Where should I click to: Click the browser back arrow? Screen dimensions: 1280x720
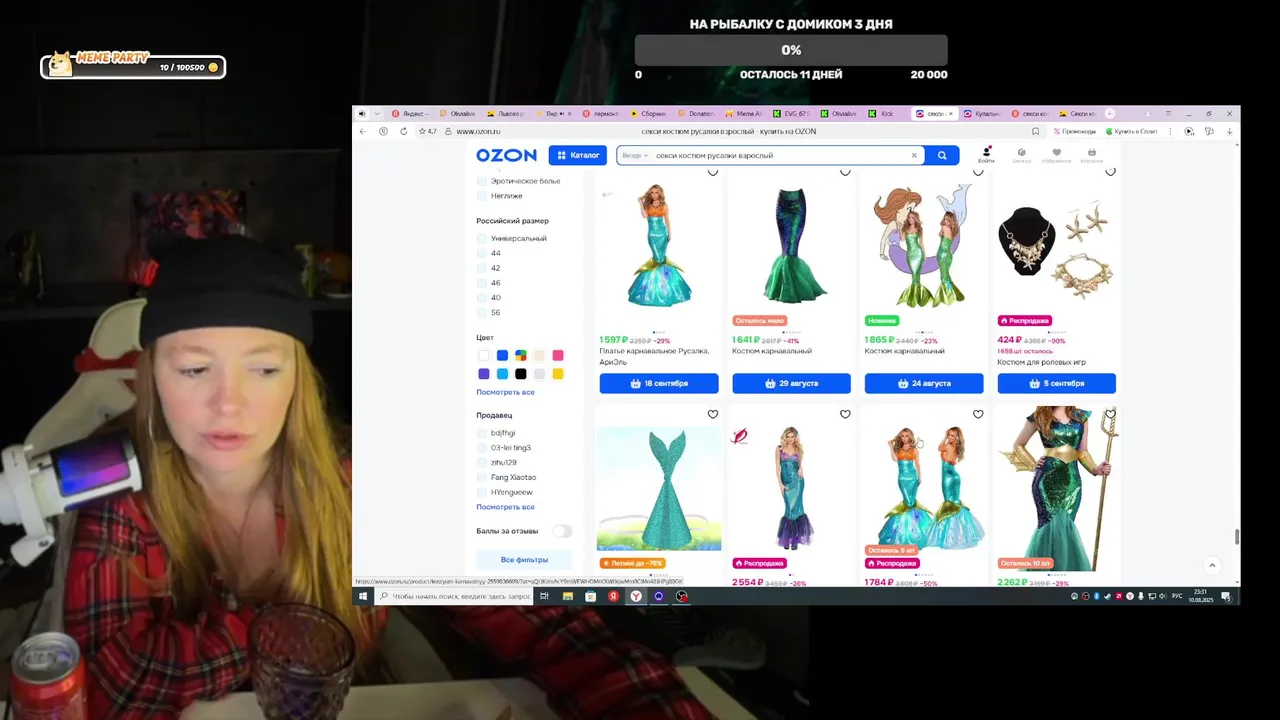(x=363, y=131)
